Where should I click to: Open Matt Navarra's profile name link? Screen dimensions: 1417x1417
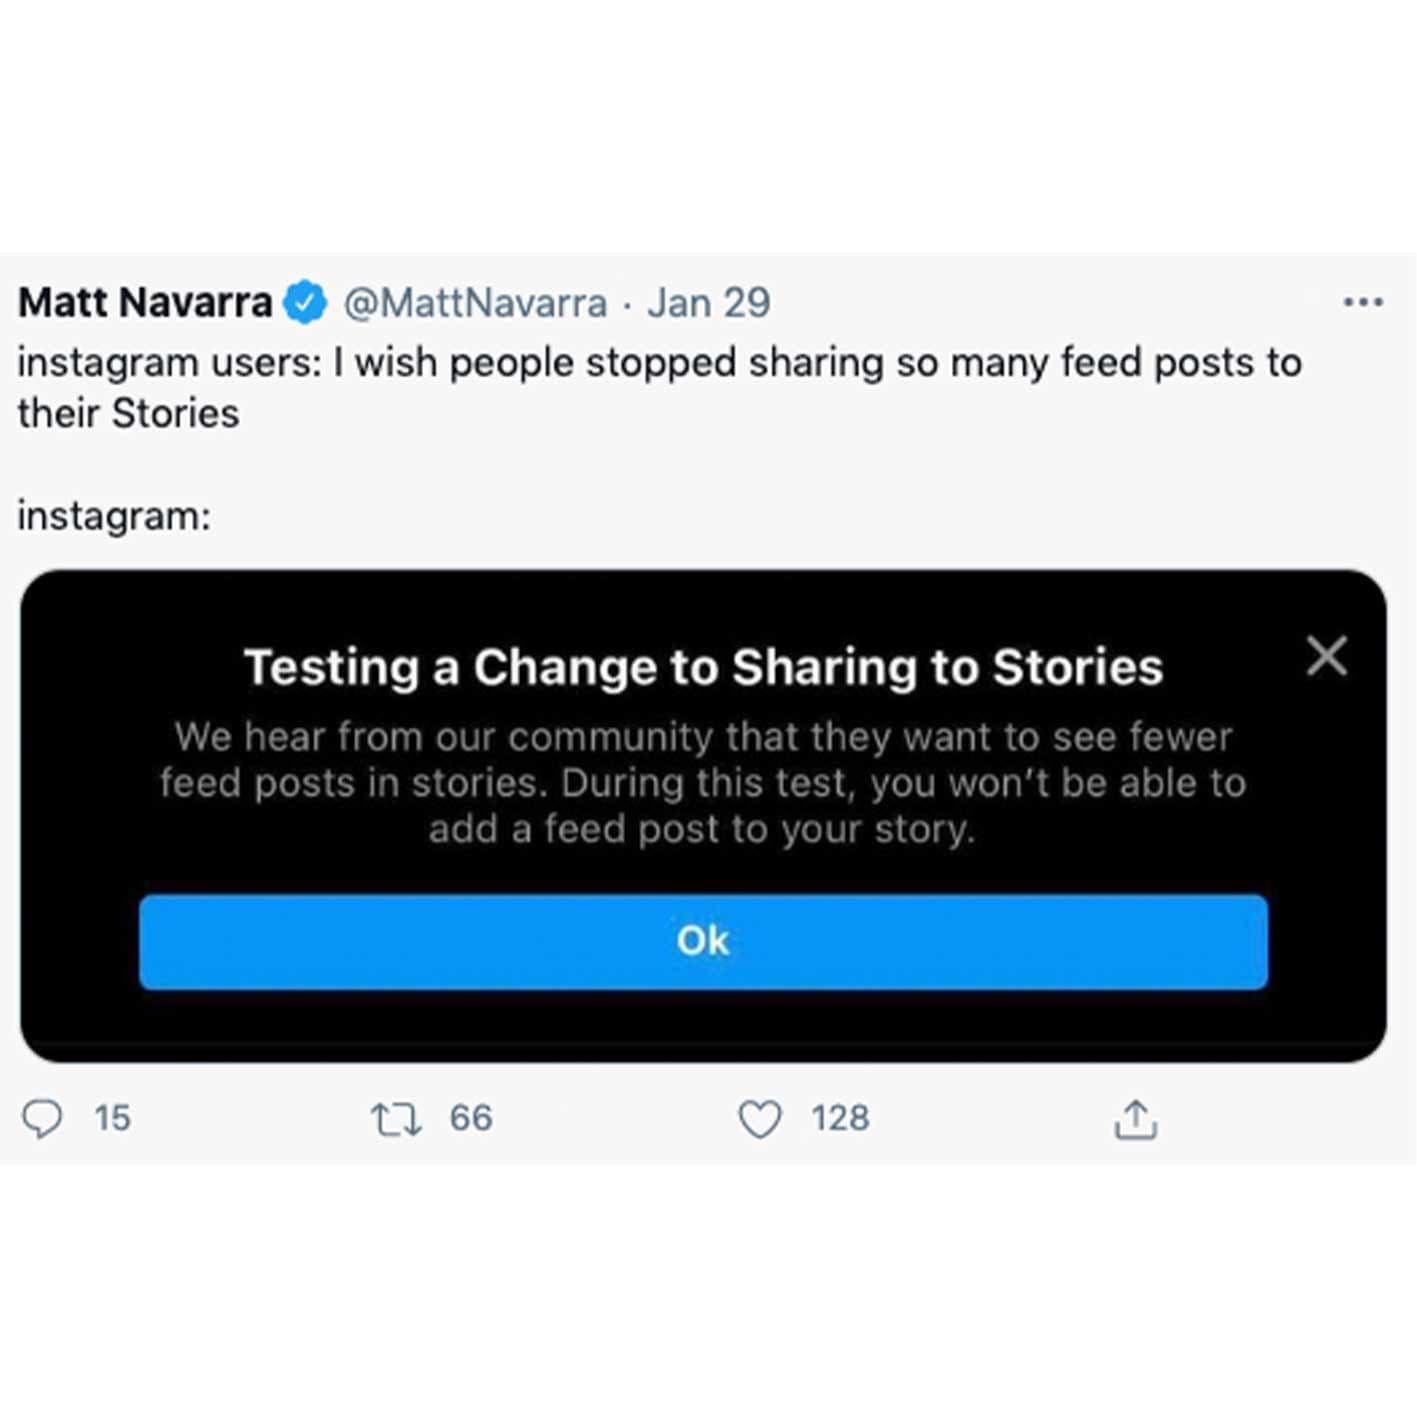point(145,302)
